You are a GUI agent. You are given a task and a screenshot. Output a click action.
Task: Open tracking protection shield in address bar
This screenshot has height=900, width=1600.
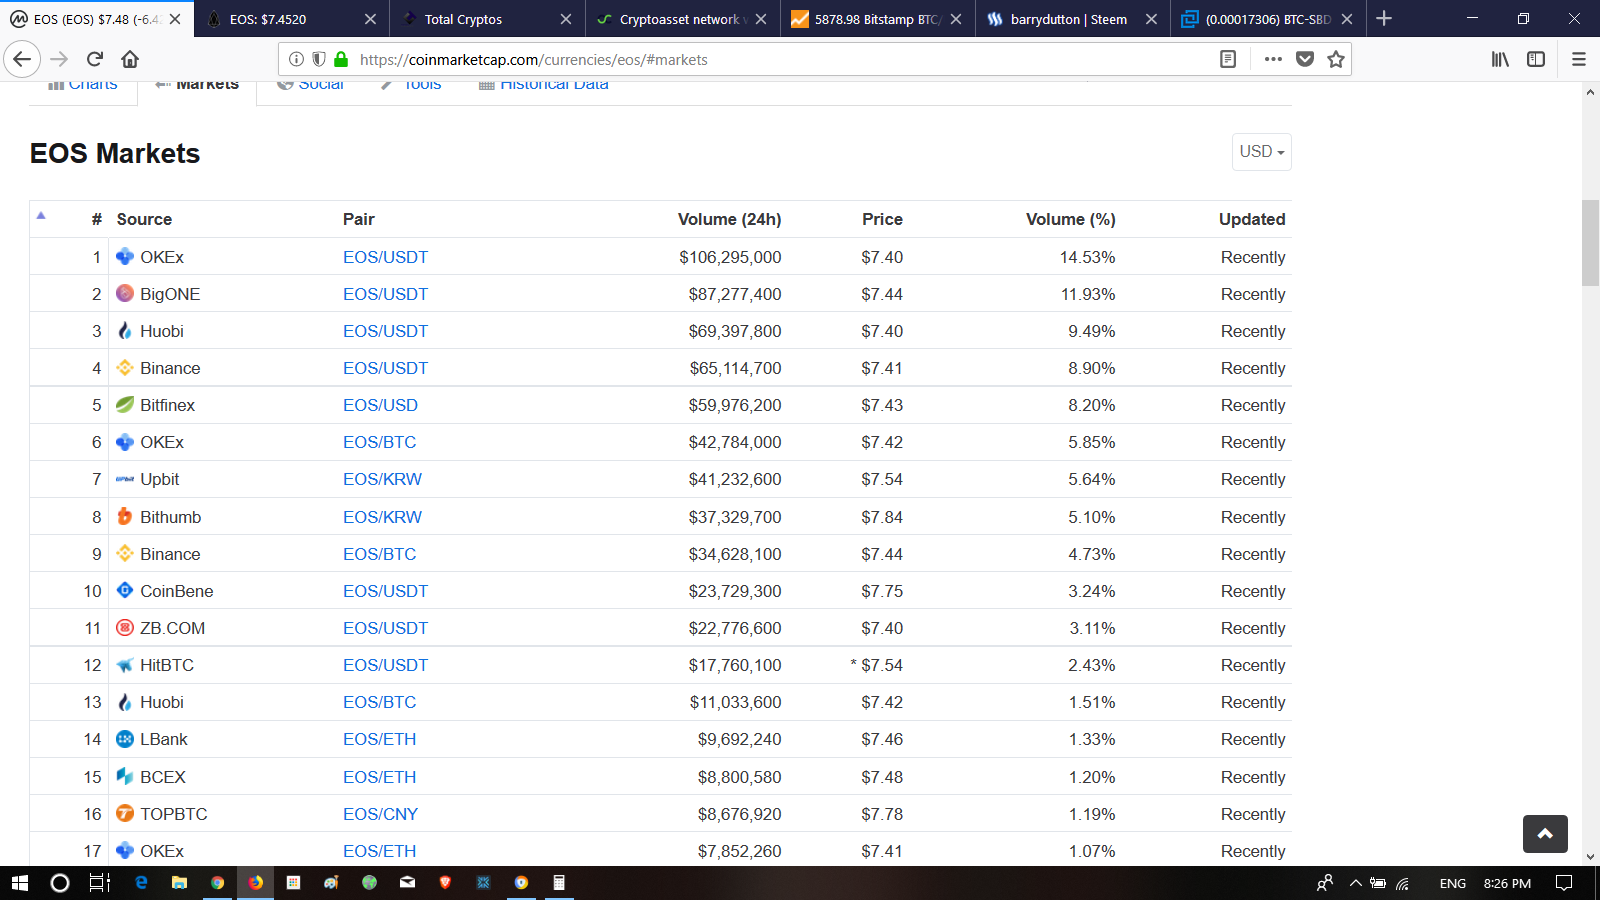click(x=318, y=59)
